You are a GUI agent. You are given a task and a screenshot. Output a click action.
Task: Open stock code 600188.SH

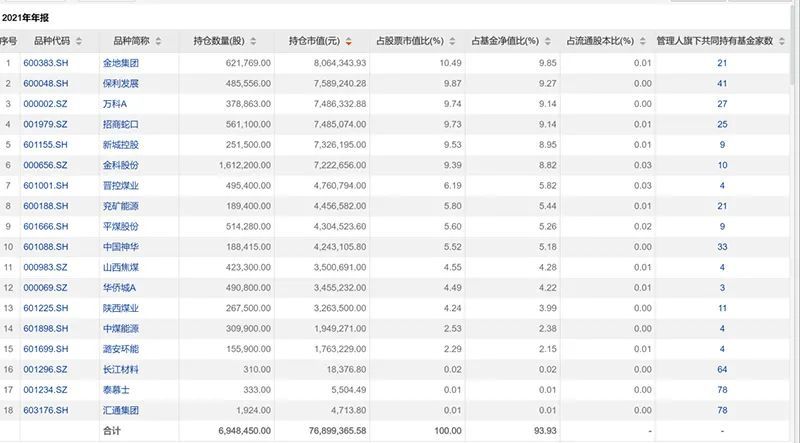pyautogui.click(x=45, y=206)
